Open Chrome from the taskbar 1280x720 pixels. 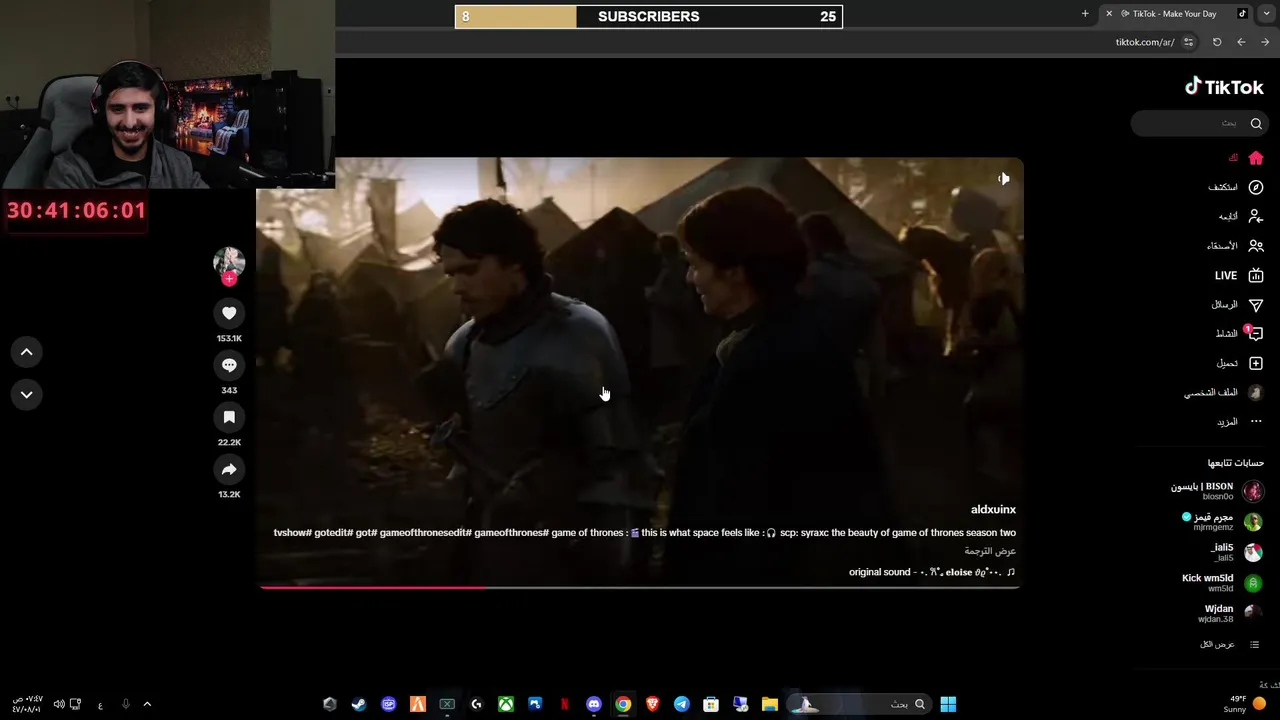pyautogui.click(x=623, y=704)
